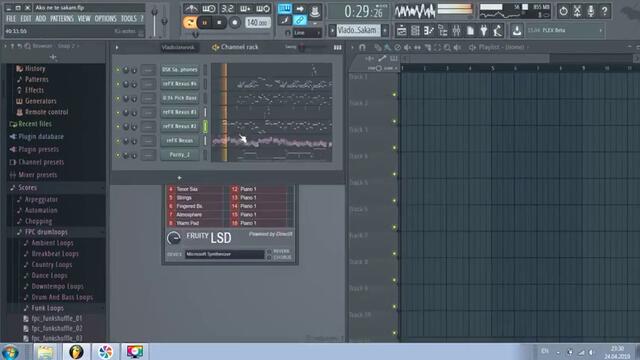Click the download/content library icon
The height and width of the screenshot is (360, 640).
click(517, 30)
